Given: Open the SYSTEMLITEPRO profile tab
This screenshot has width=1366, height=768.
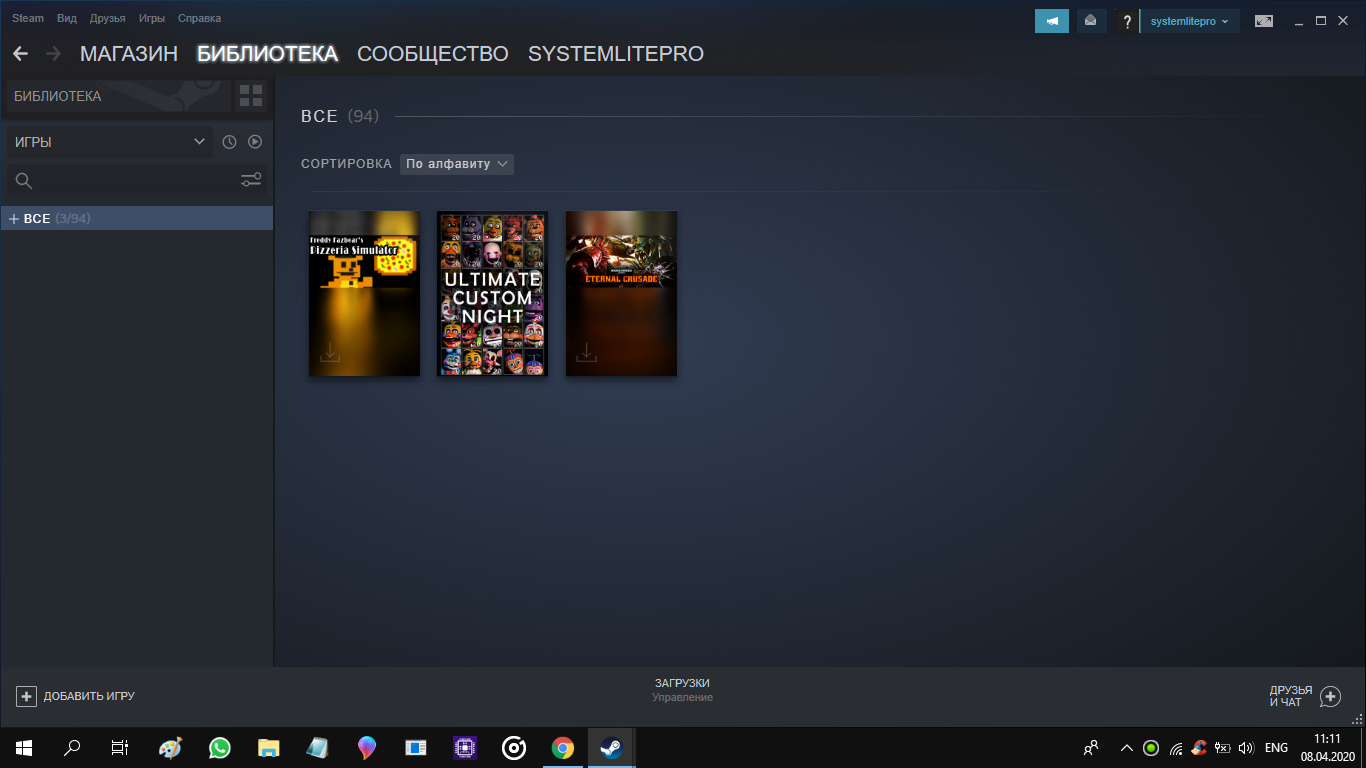Looking at the screenshot, I should 616,54.
